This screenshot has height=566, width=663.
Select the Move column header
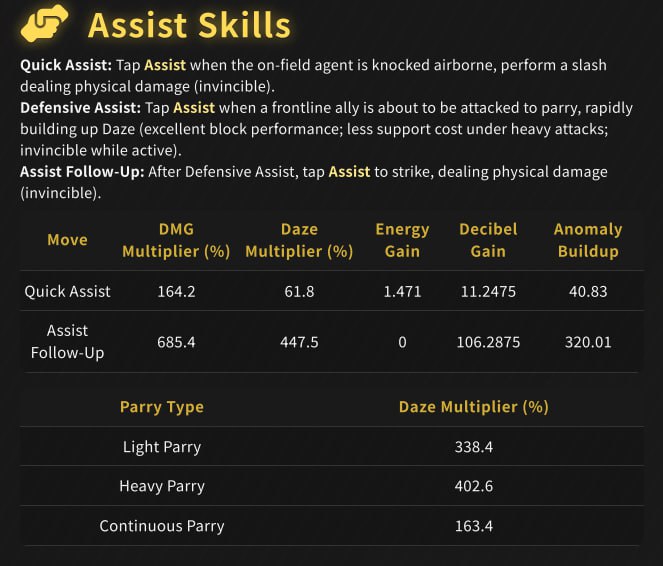[67, 240]
